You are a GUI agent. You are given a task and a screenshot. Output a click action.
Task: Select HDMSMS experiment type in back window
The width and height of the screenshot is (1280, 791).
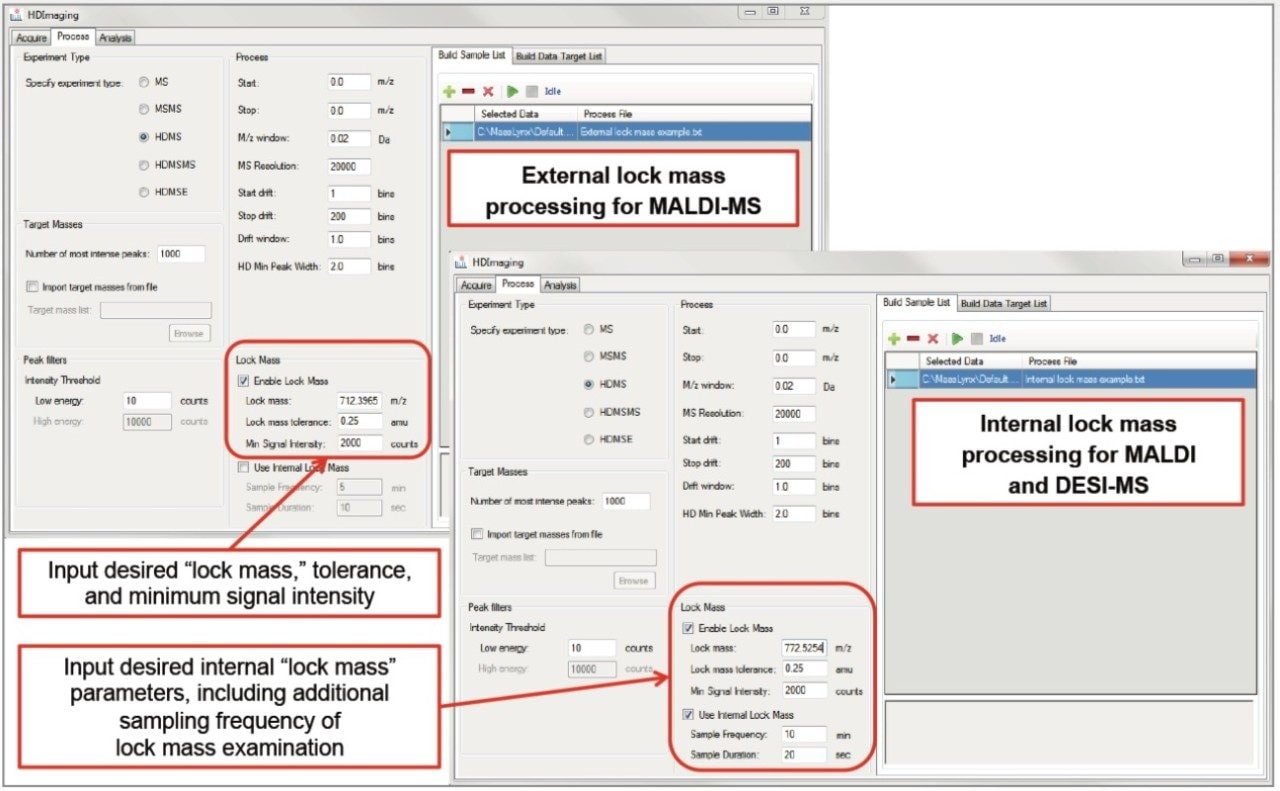[144, 164]
